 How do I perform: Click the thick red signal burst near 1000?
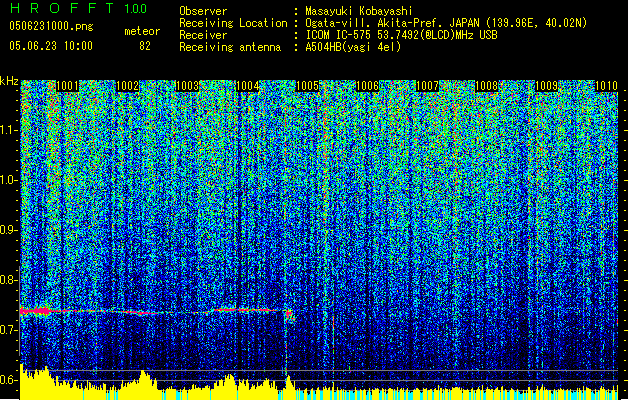(x=35, y=311)
